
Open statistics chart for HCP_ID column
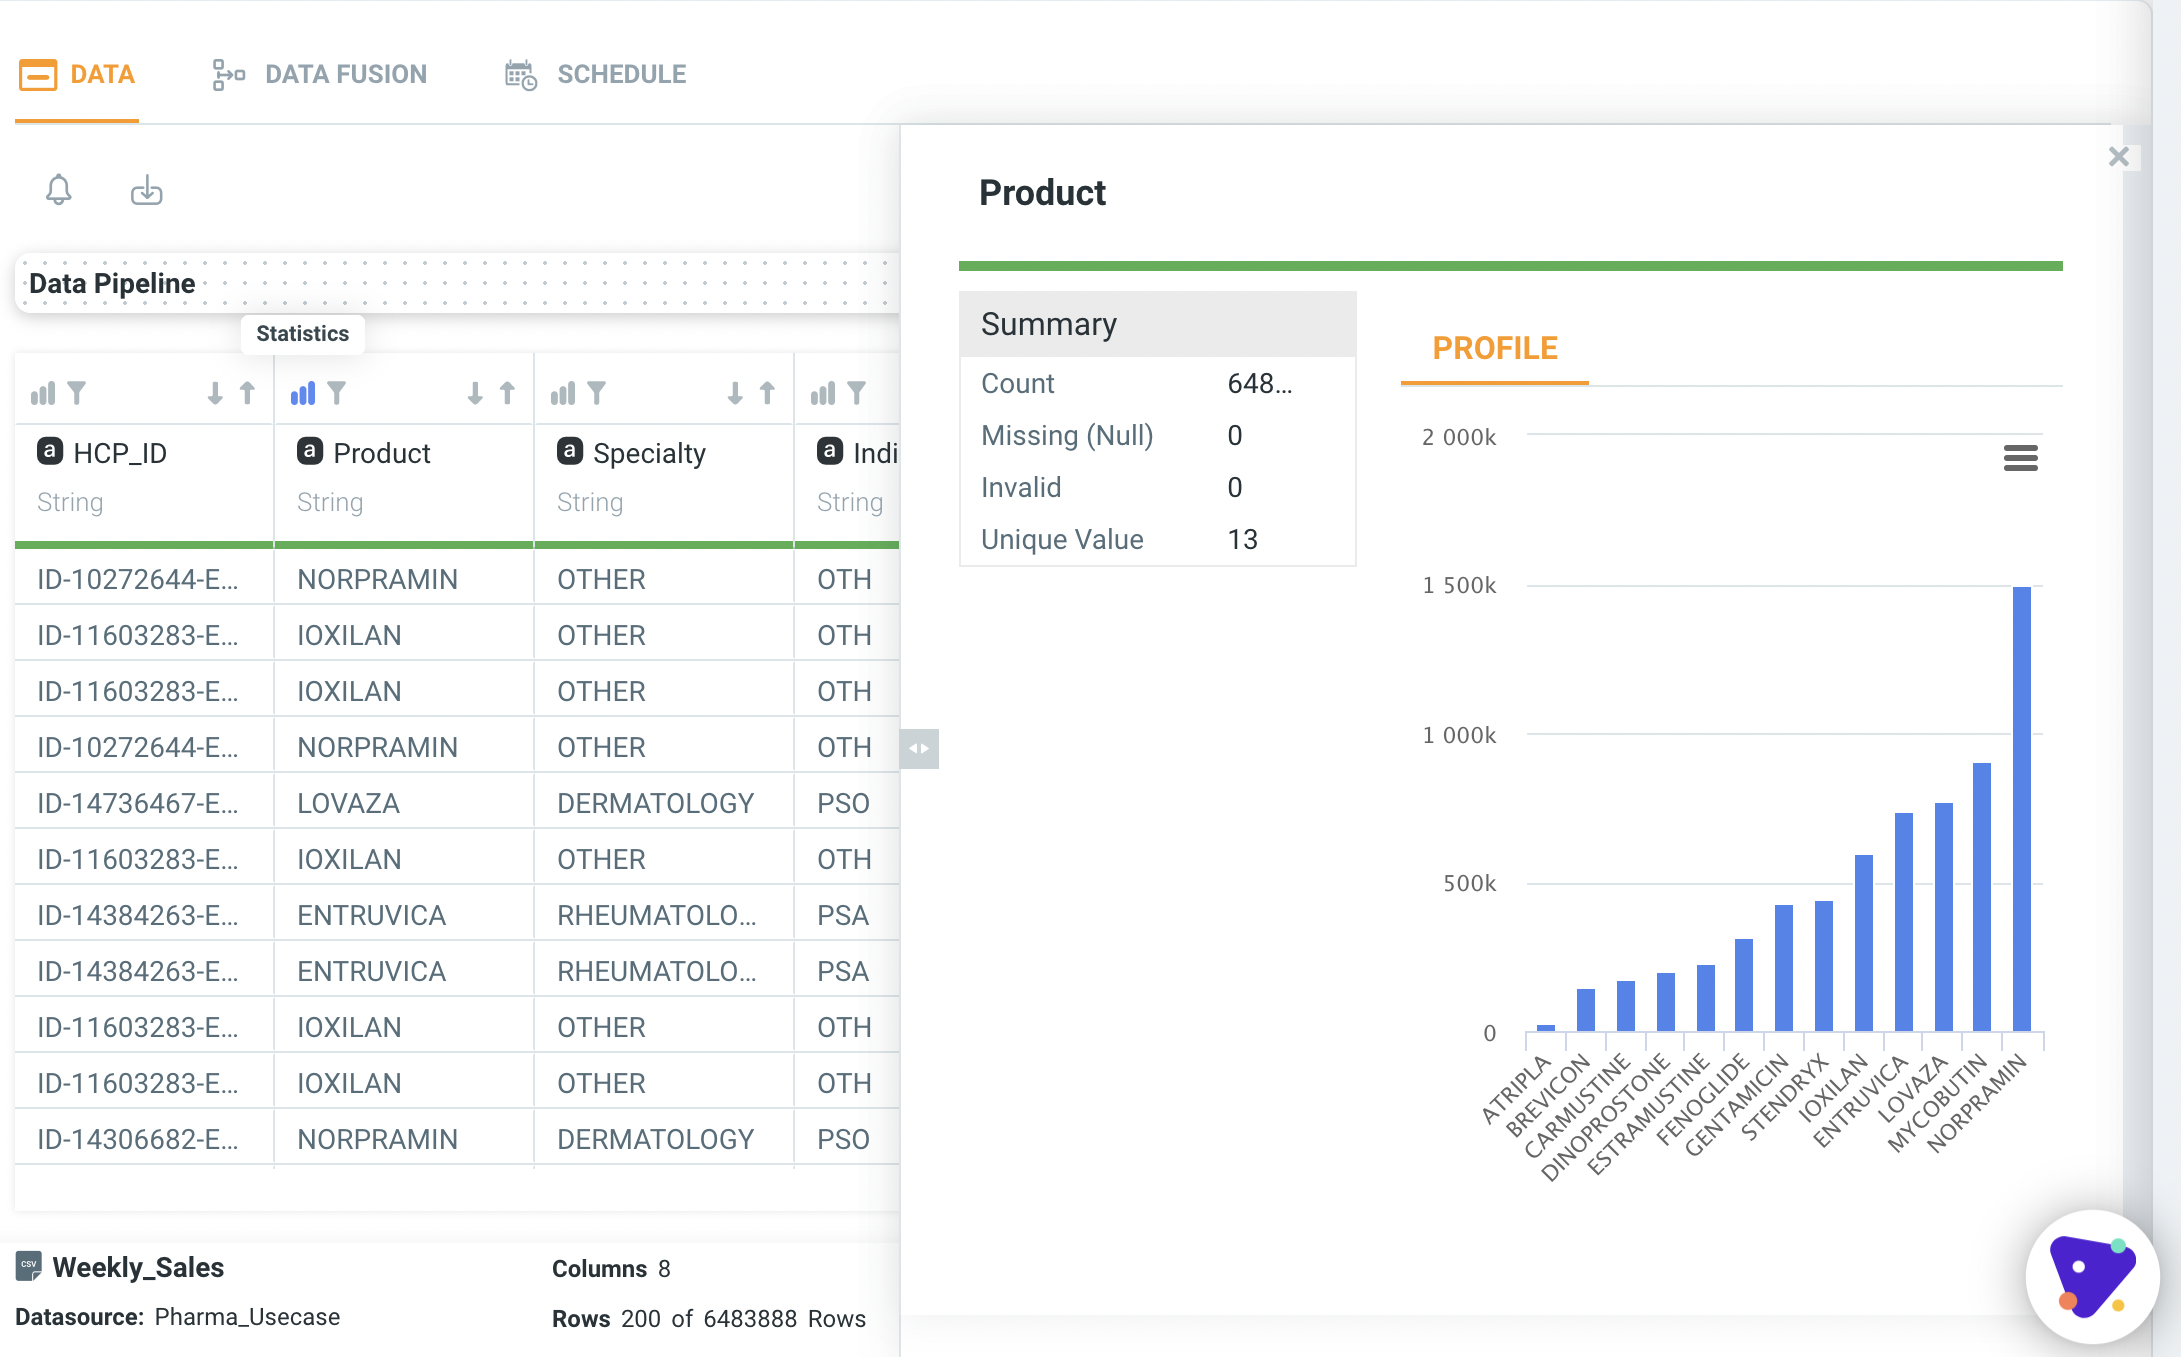(x=43, y=393)
